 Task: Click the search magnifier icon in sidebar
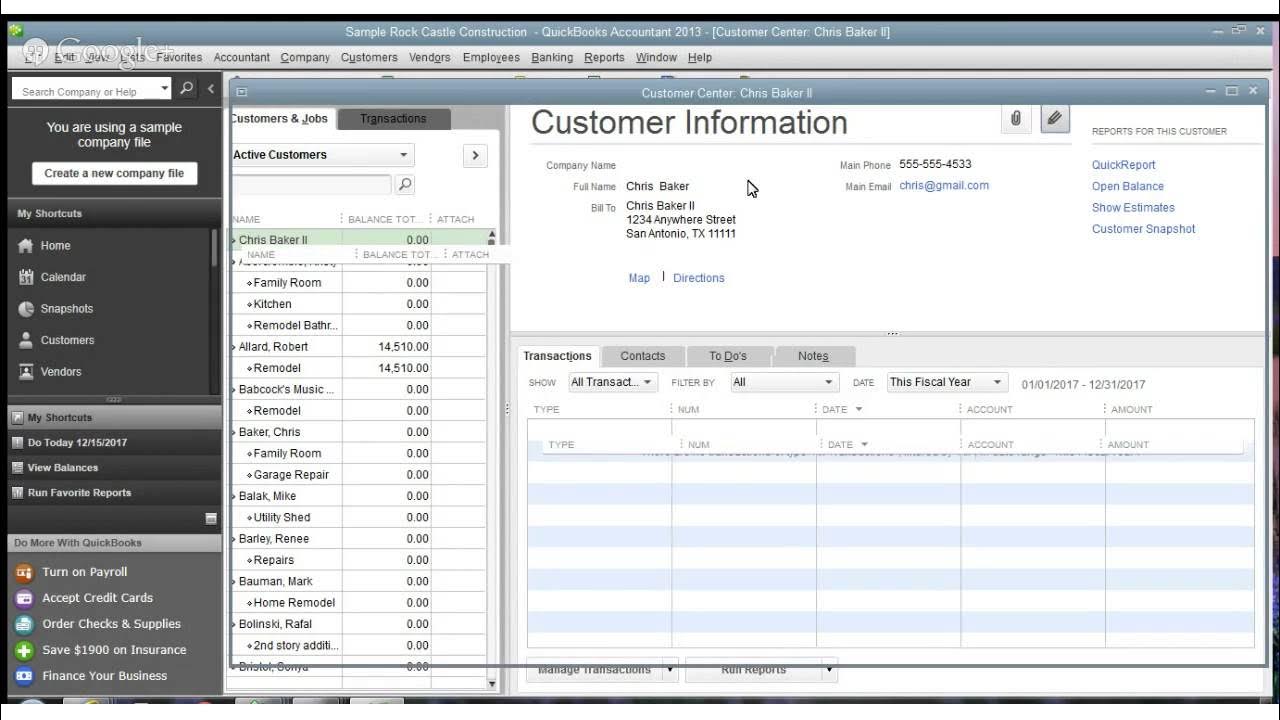pyautogui.click(x=187, y=89)
